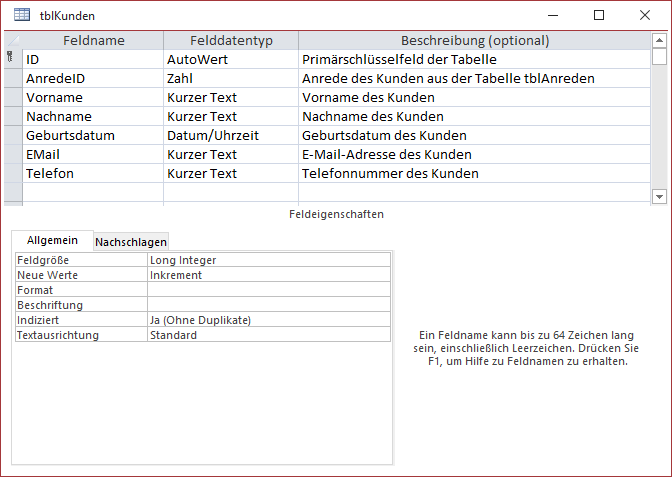
Task: Click the row selector of the Vorname row
Action: pos(13,97)
